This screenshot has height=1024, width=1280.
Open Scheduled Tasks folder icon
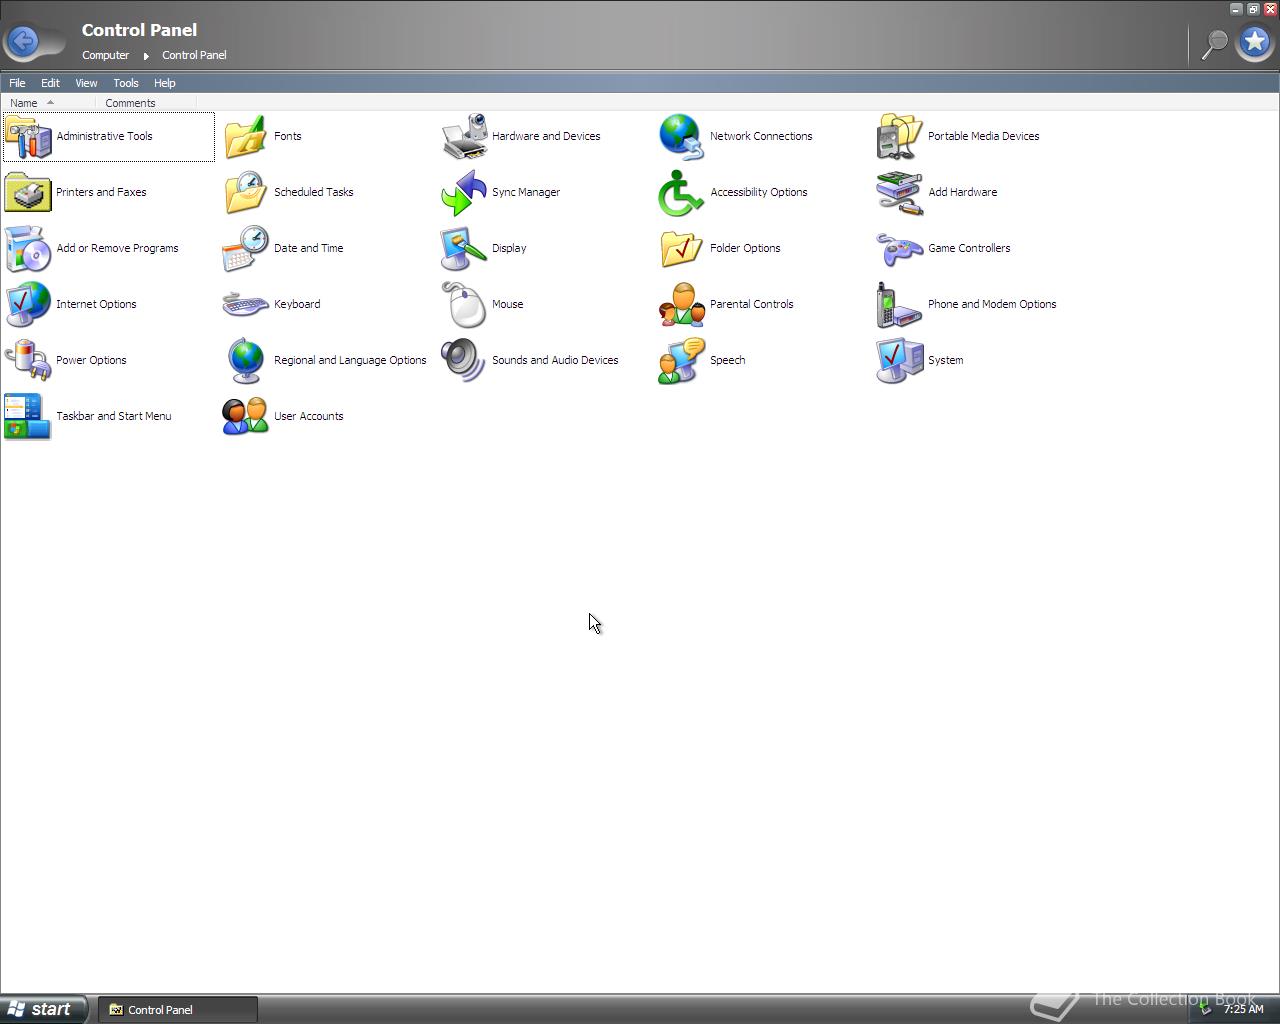click(x=246, y=192)
